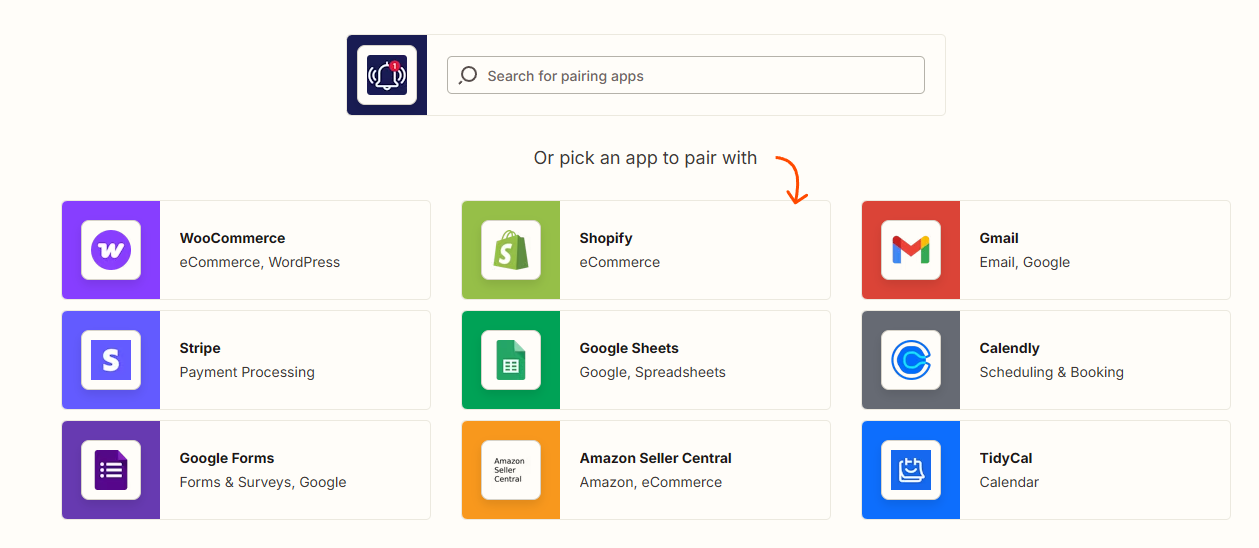
Task: Focus the Search for pairing apps field
Action: pos(685,75)
